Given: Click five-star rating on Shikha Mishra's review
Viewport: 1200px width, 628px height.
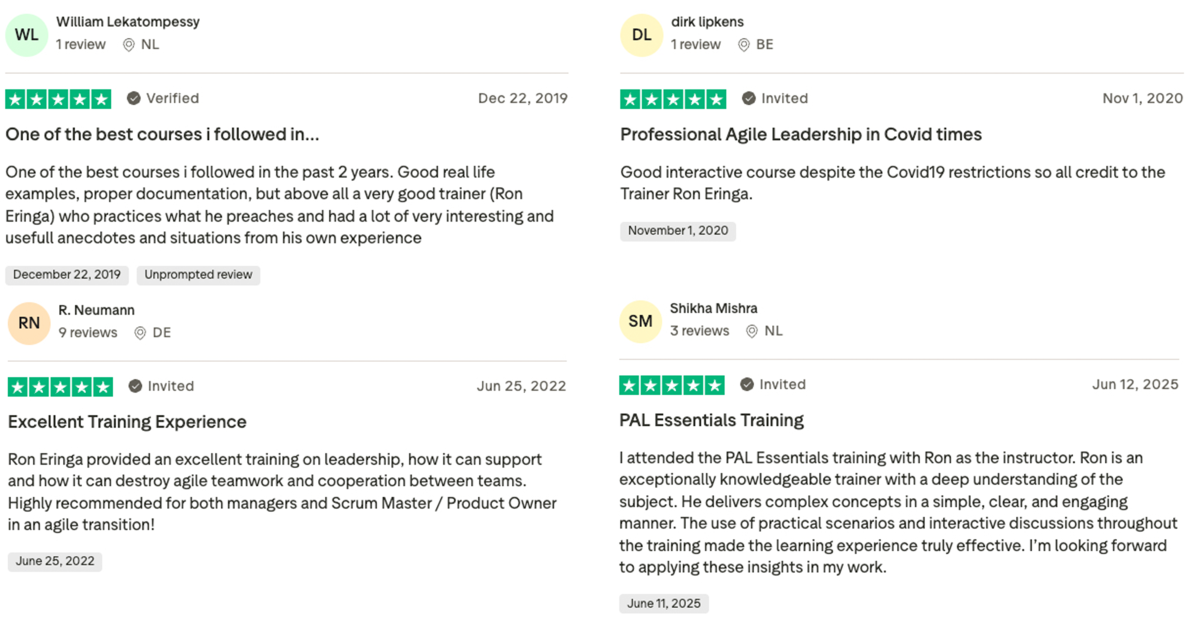Looking at the screenshot, I should point(672,385).
